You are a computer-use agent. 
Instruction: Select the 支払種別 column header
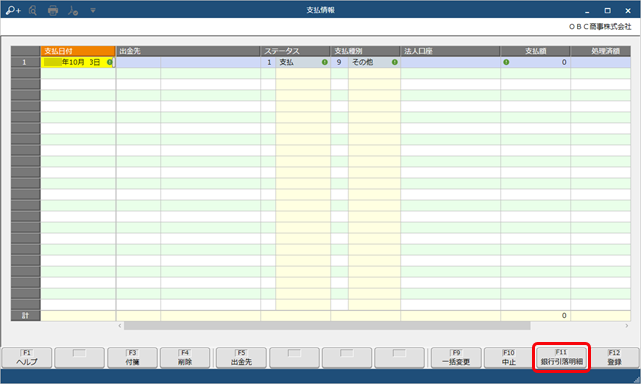365,51
